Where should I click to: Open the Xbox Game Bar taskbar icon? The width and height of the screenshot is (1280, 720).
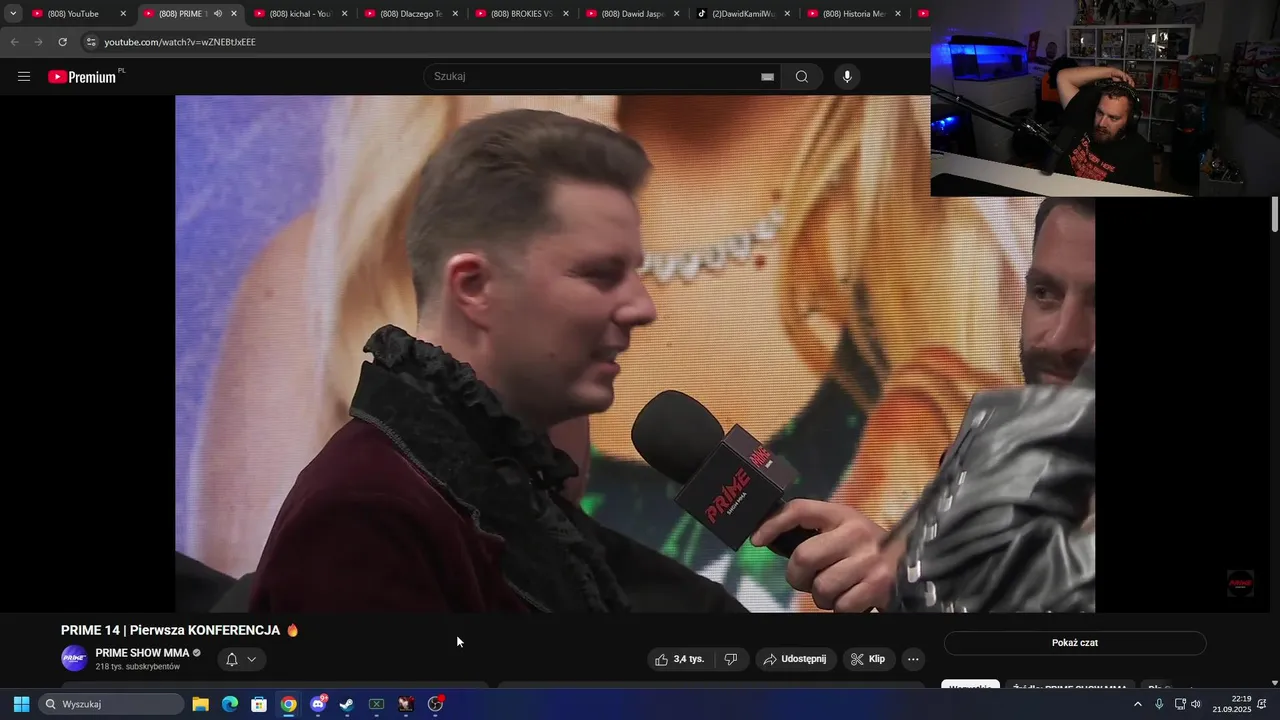[x=376, y=704]
